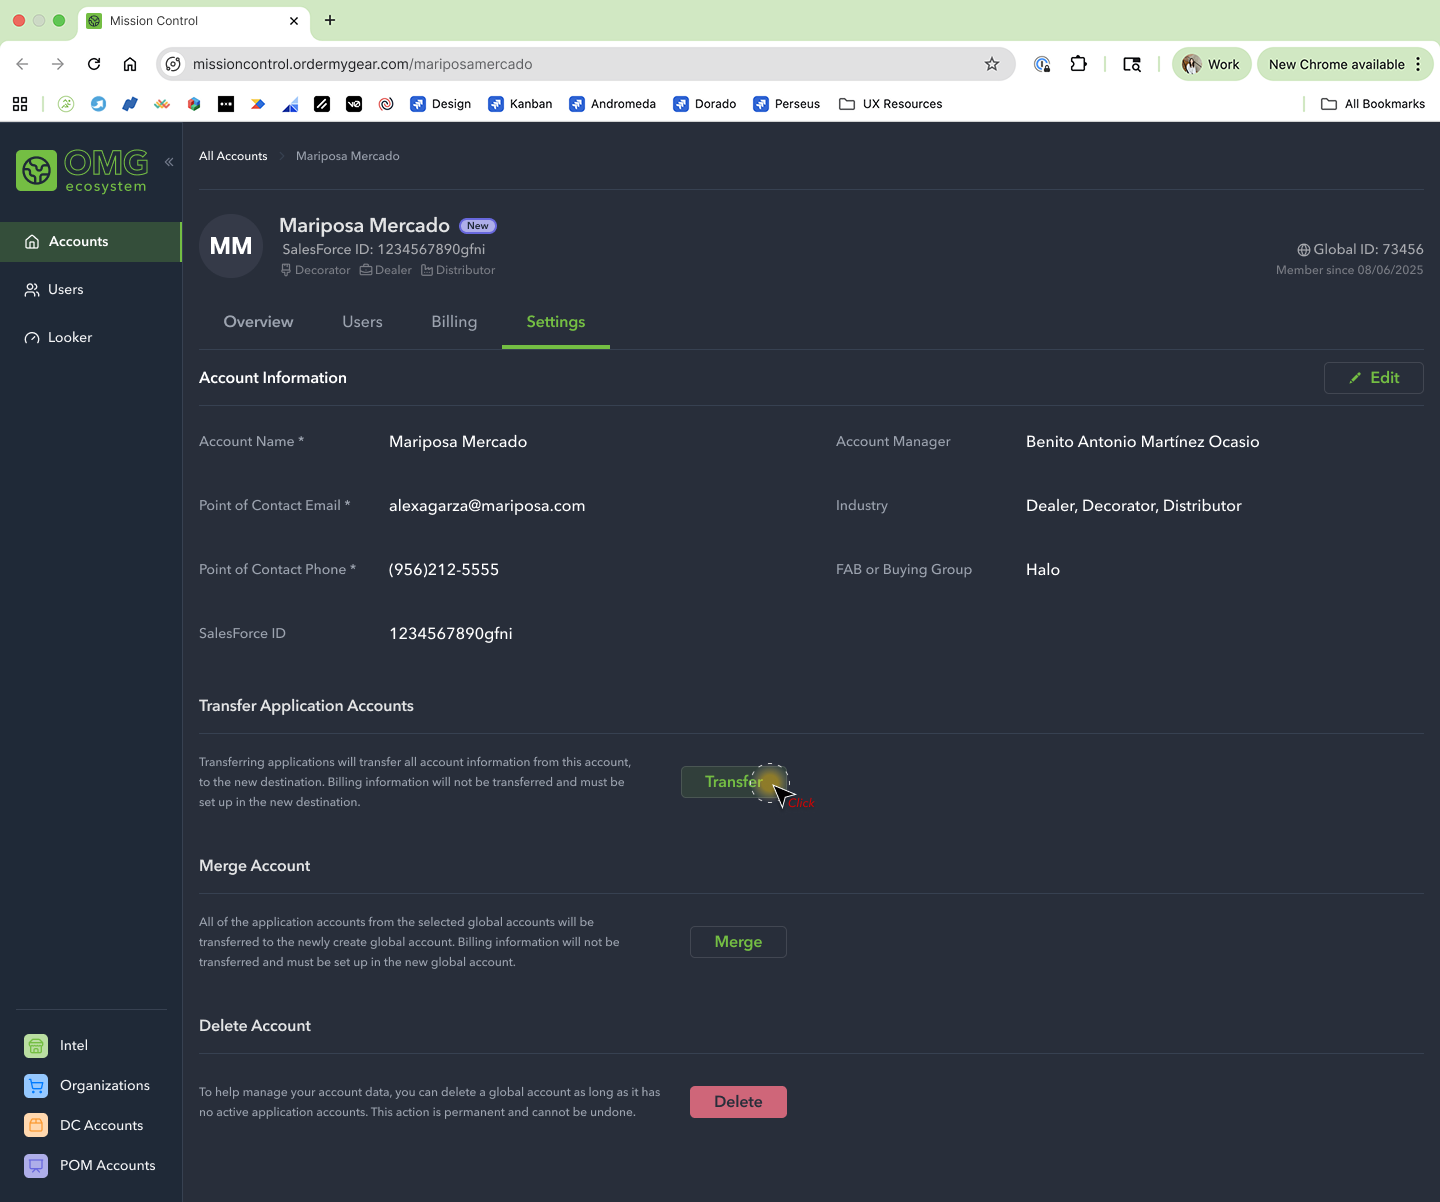This screenshot has height=1202, width=1440.
Task: Click the address bar URL
Action: click(x=362, y=64)
